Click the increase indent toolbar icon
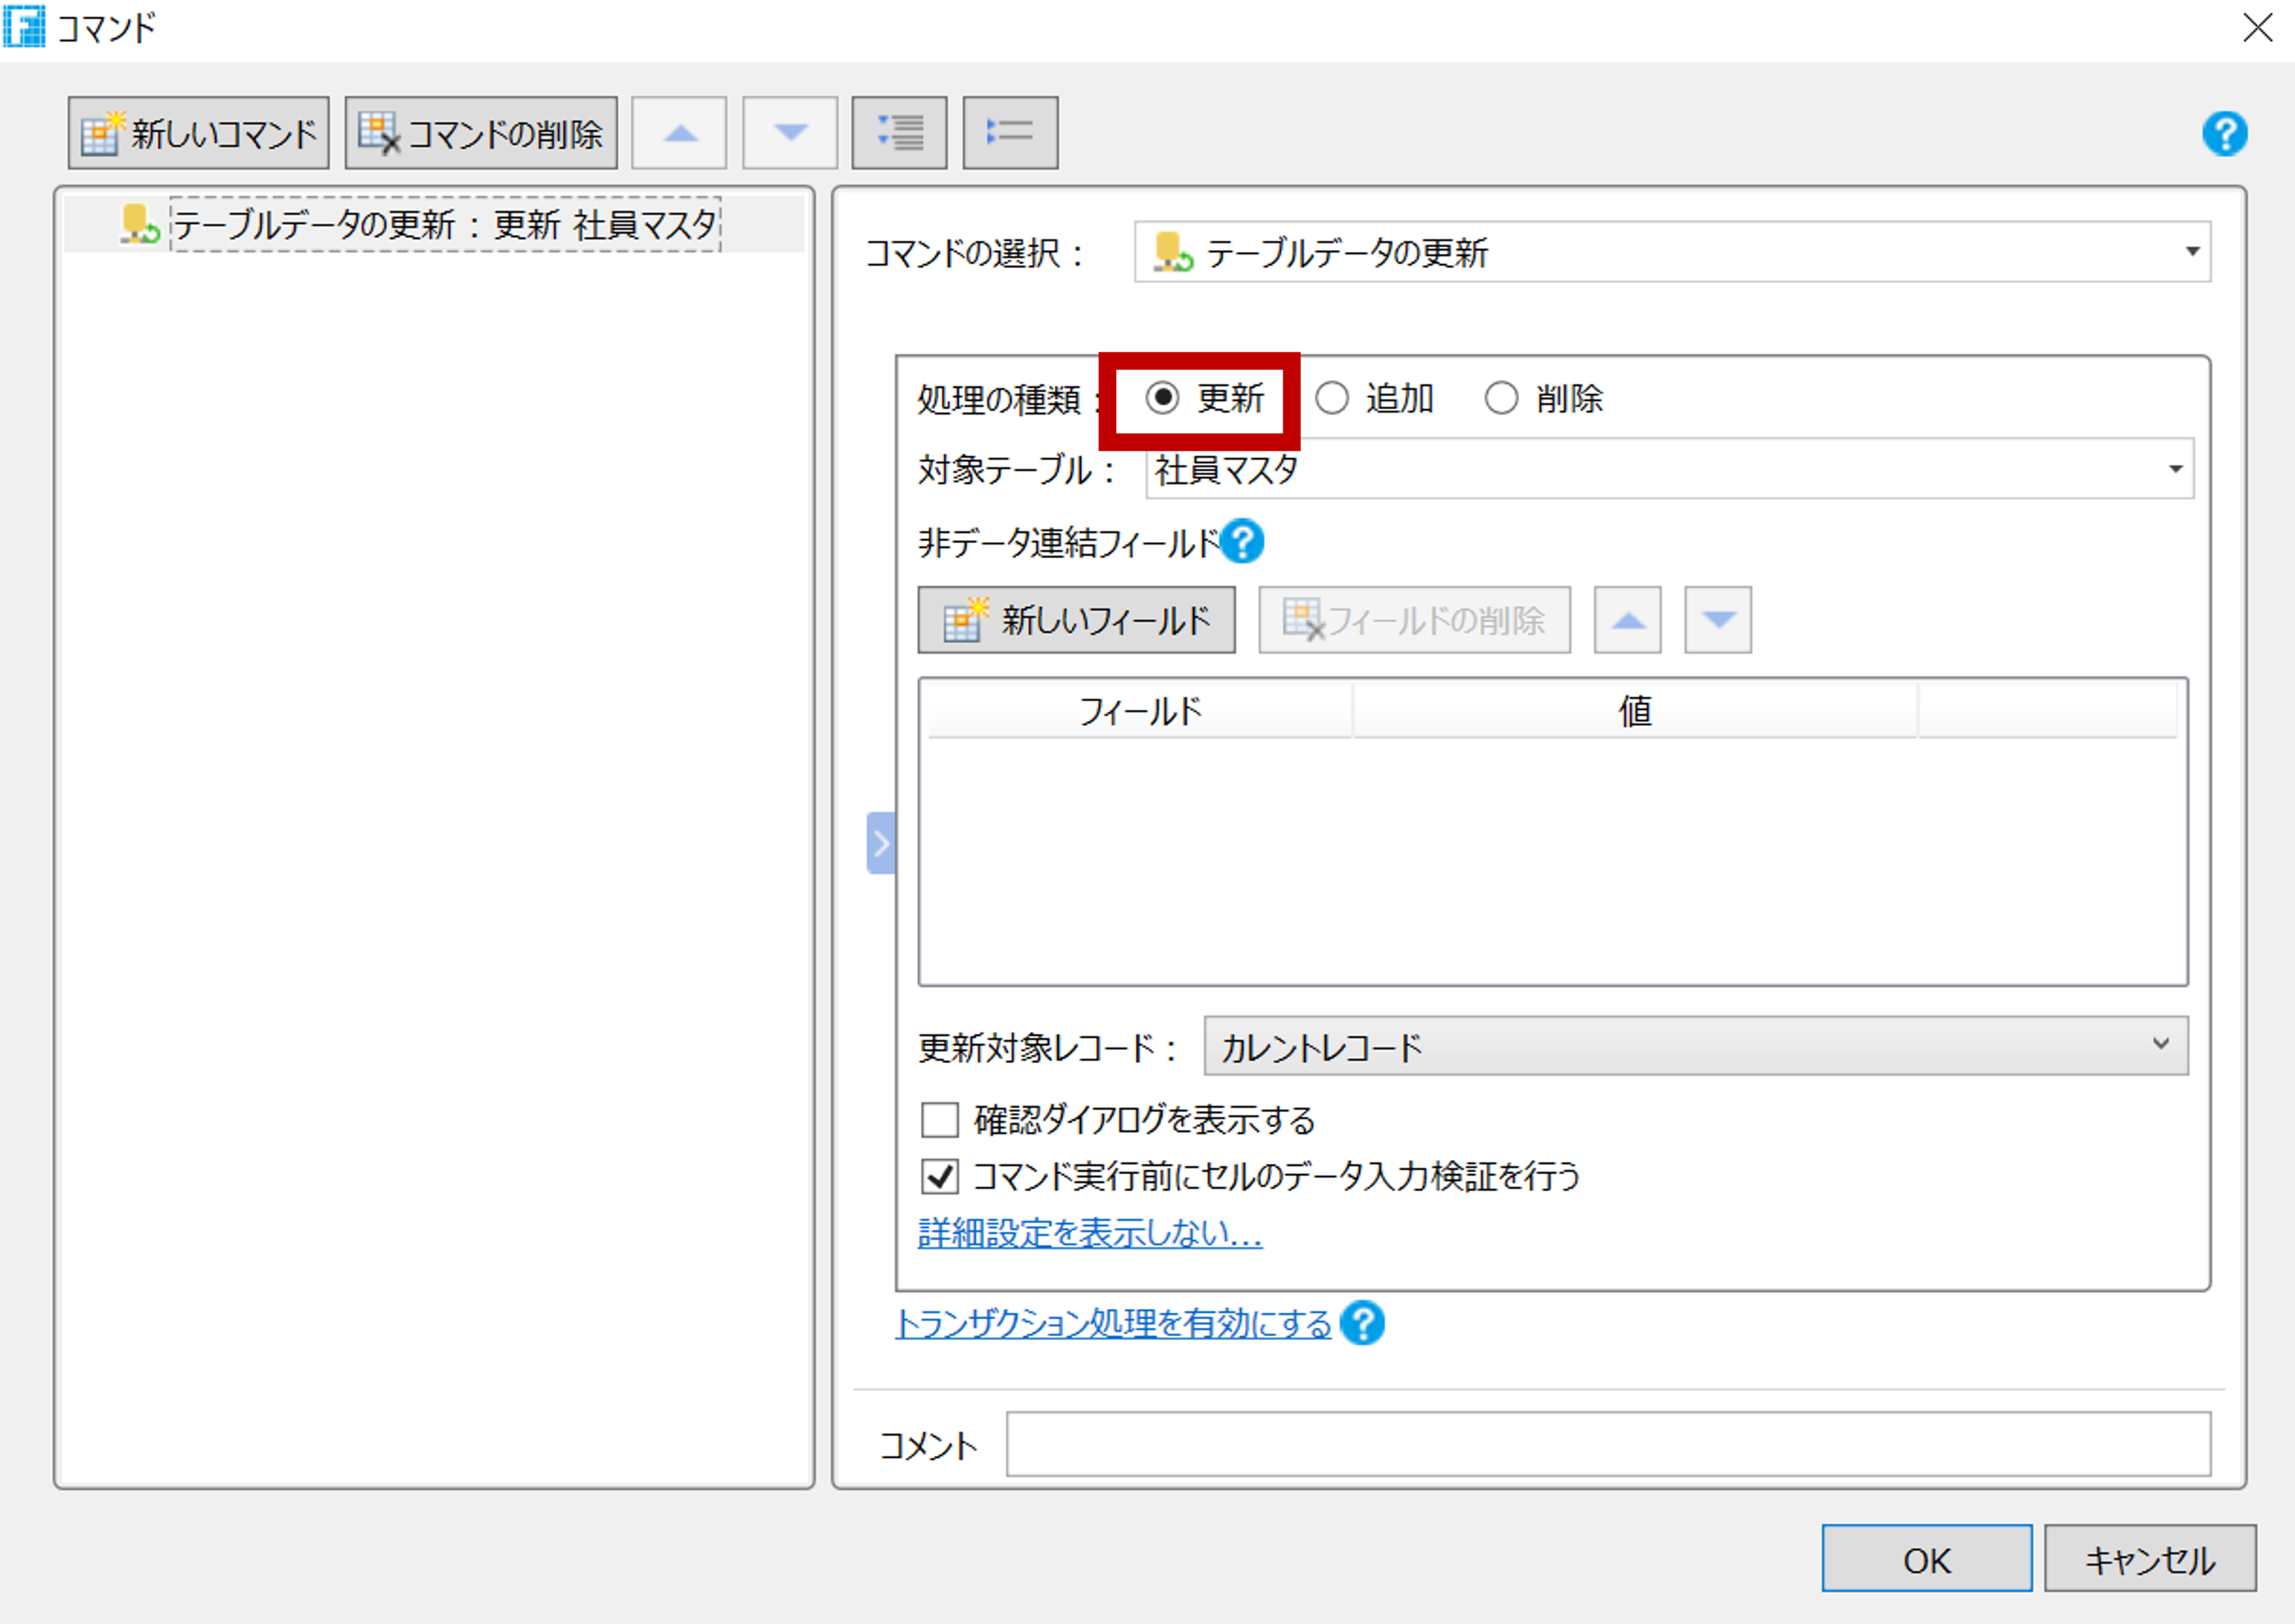2295x1624 pixels. tap(899, 133)
